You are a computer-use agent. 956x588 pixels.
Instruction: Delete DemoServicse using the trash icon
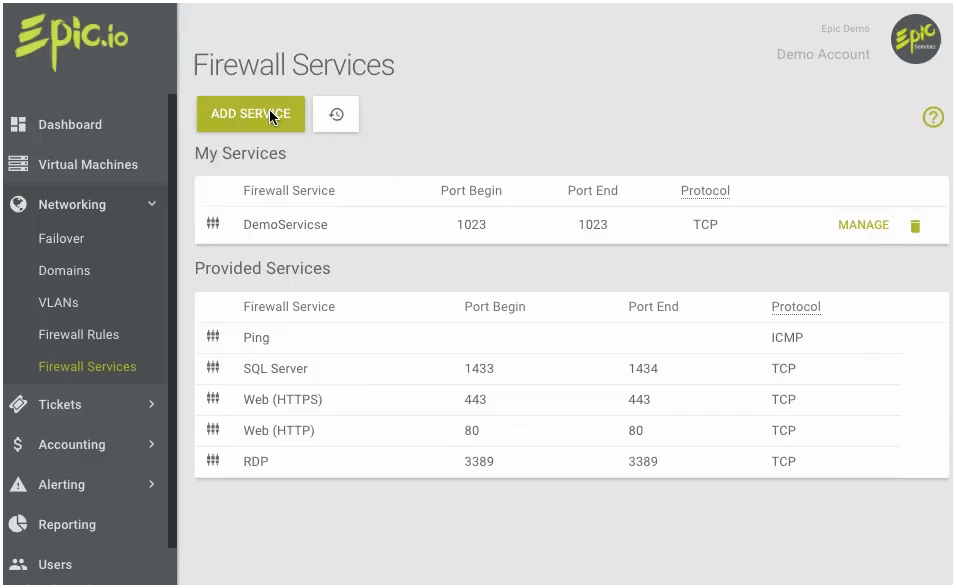click(x=915, y=225)
